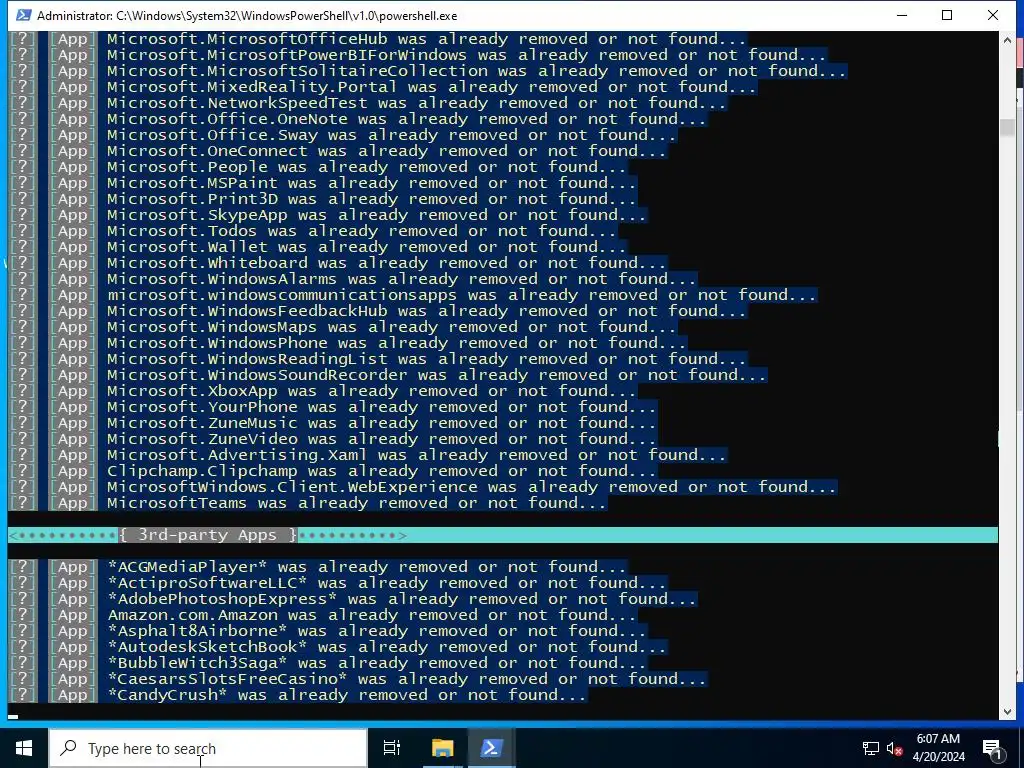Click the Microsoft.MSPaint line

[x=323, y=183]
